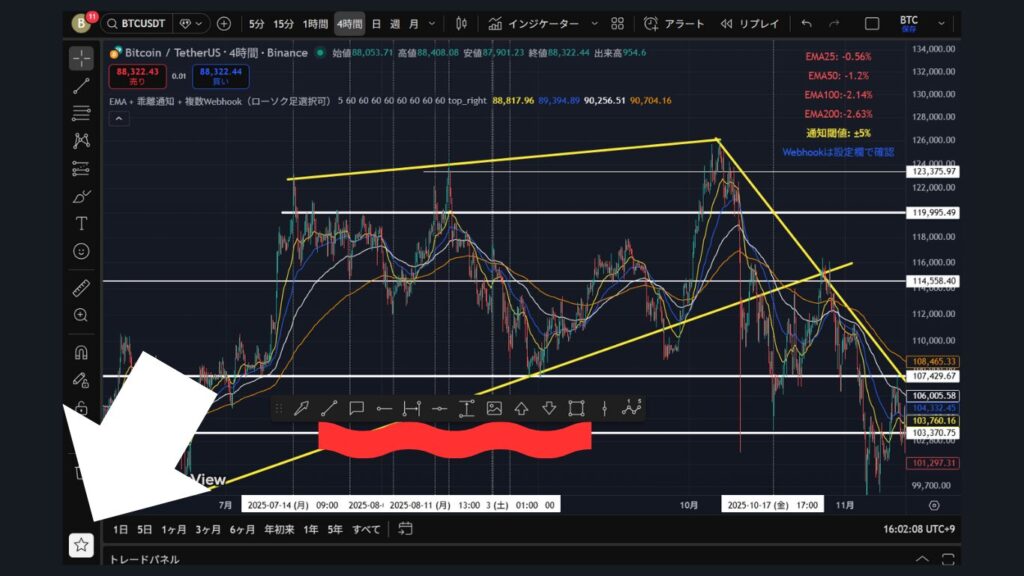Toggle the magnet snap mode
Image resolution: width=1024 pixels, height=576 pixels.
(x=81, y=352)
